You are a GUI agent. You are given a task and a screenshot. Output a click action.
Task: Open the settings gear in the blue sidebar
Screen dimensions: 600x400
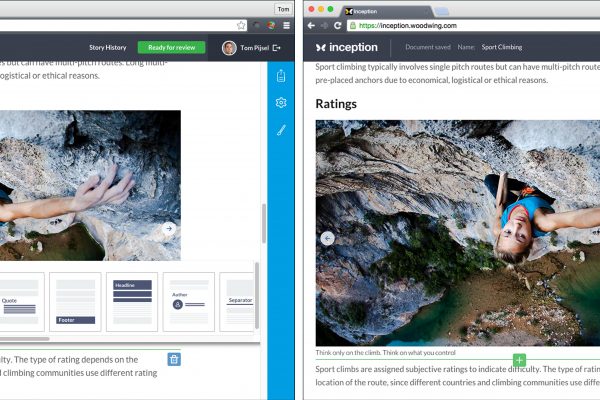point(281,103)
